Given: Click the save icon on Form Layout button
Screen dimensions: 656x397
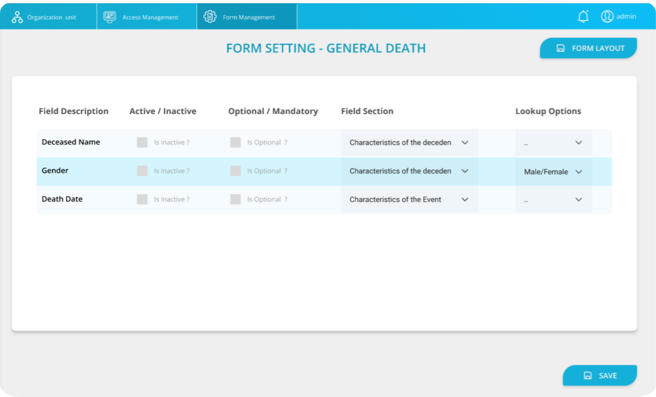Looking at the screenshot, I should click(561, 48).
